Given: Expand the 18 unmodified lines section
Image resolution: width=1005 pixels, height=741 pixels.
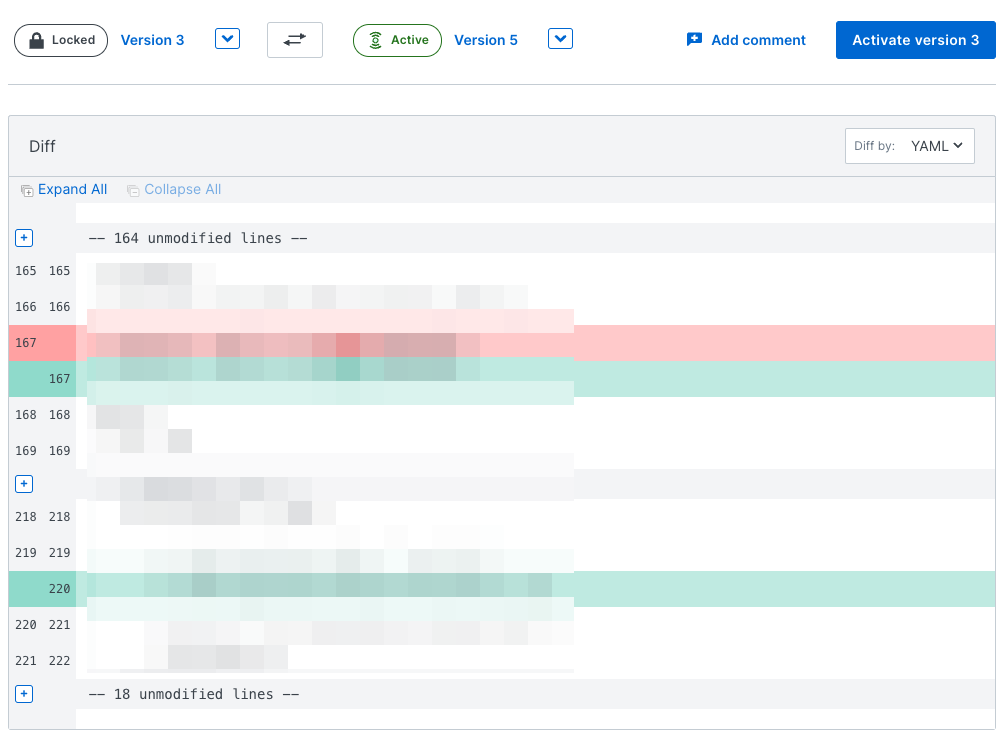Looking at the screenshot, I should [x=25, y=694].
